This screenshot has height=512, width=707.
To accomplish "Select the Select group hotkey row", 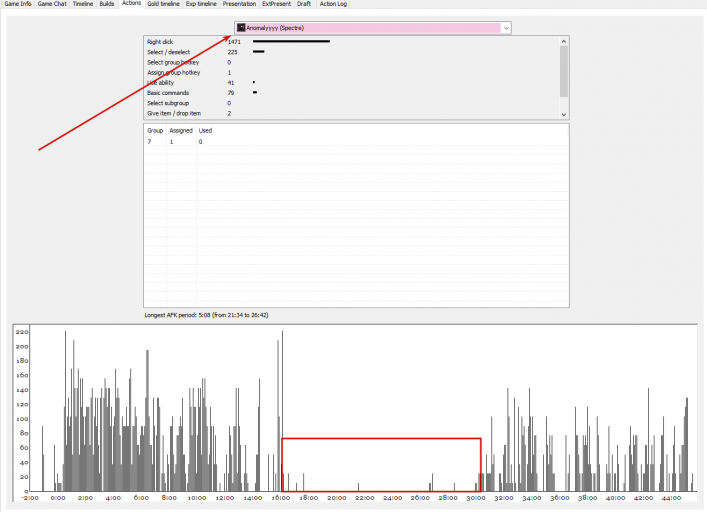I will (x=352, y=62).
